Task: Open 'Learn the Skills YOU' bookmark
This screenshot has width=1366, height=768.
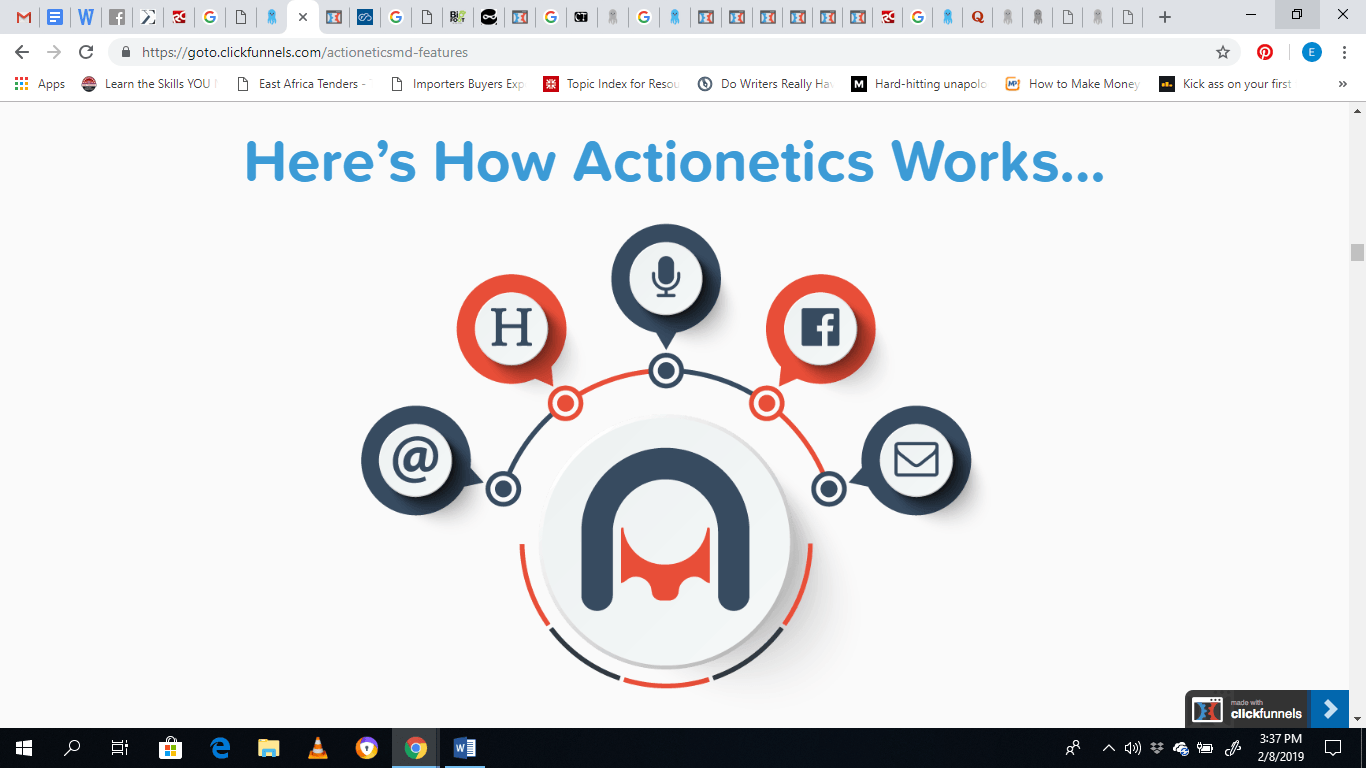Action: [148, 84]
